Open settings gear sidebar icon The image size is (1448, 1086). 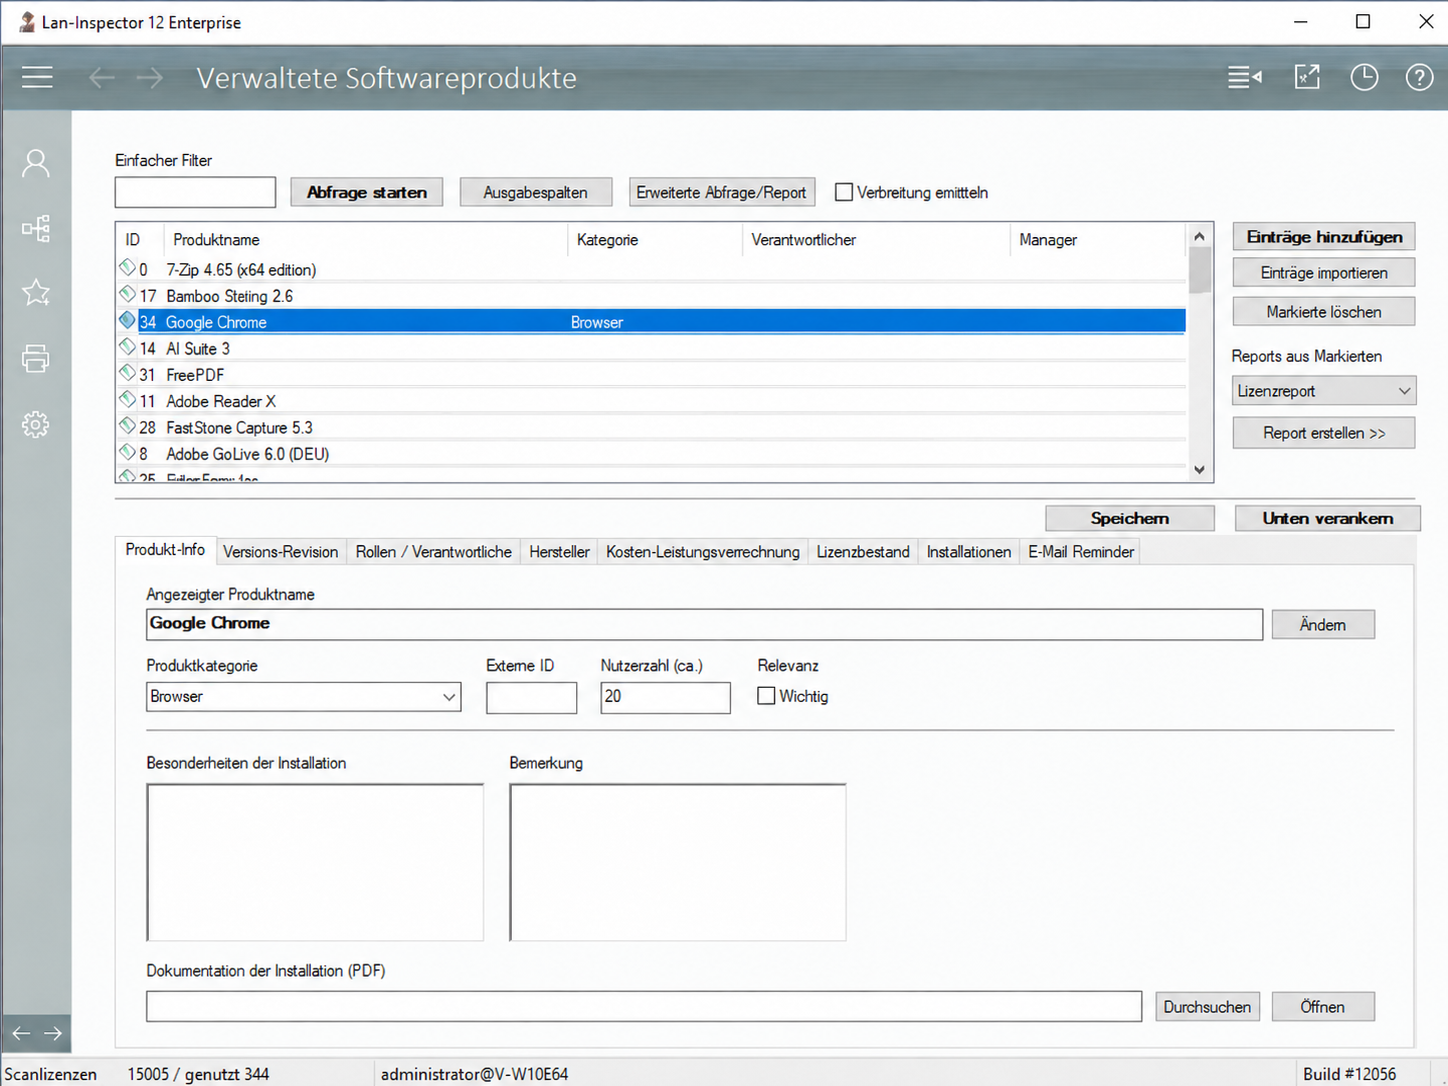point(36,424)
